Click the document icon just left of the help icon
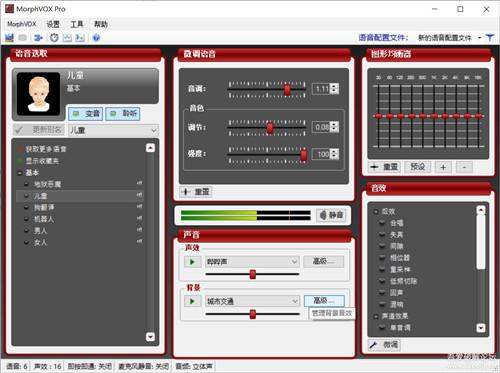This screenshot has width=500, height=373. (80, 38)
